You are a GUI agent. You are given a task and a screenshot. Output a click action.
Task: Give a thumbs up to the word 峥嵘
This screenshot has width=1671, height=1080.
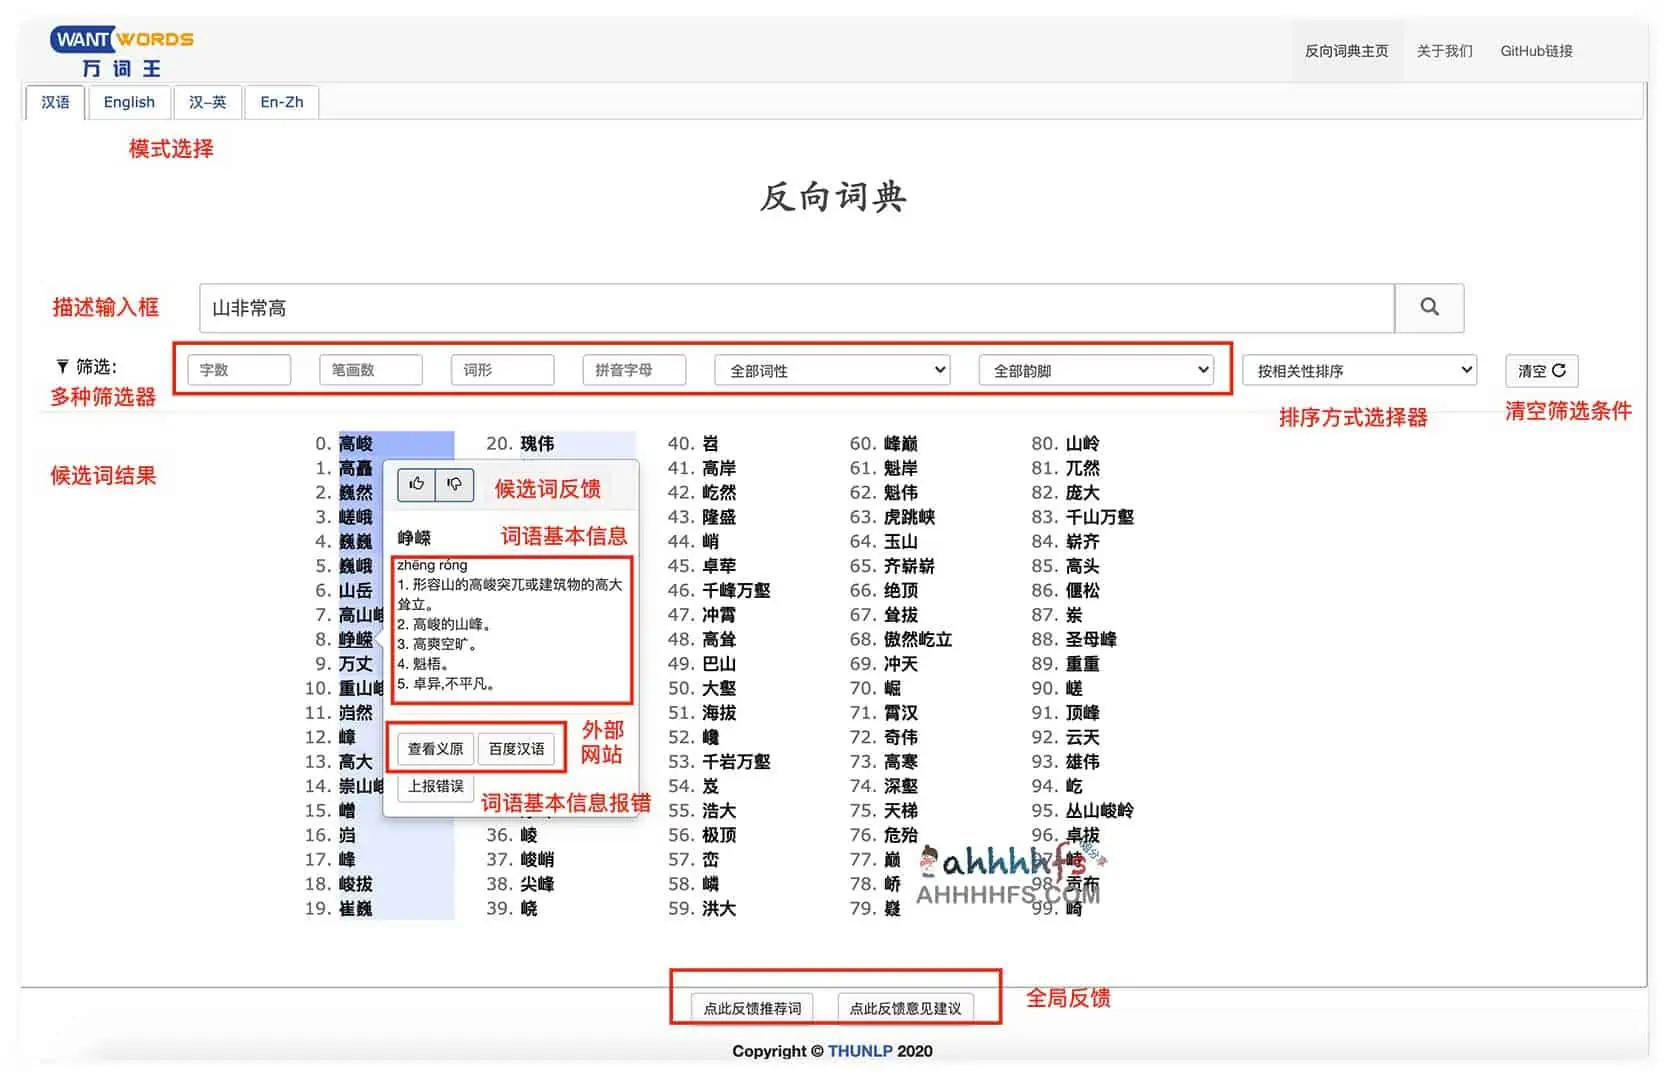(x=416, y=485)
